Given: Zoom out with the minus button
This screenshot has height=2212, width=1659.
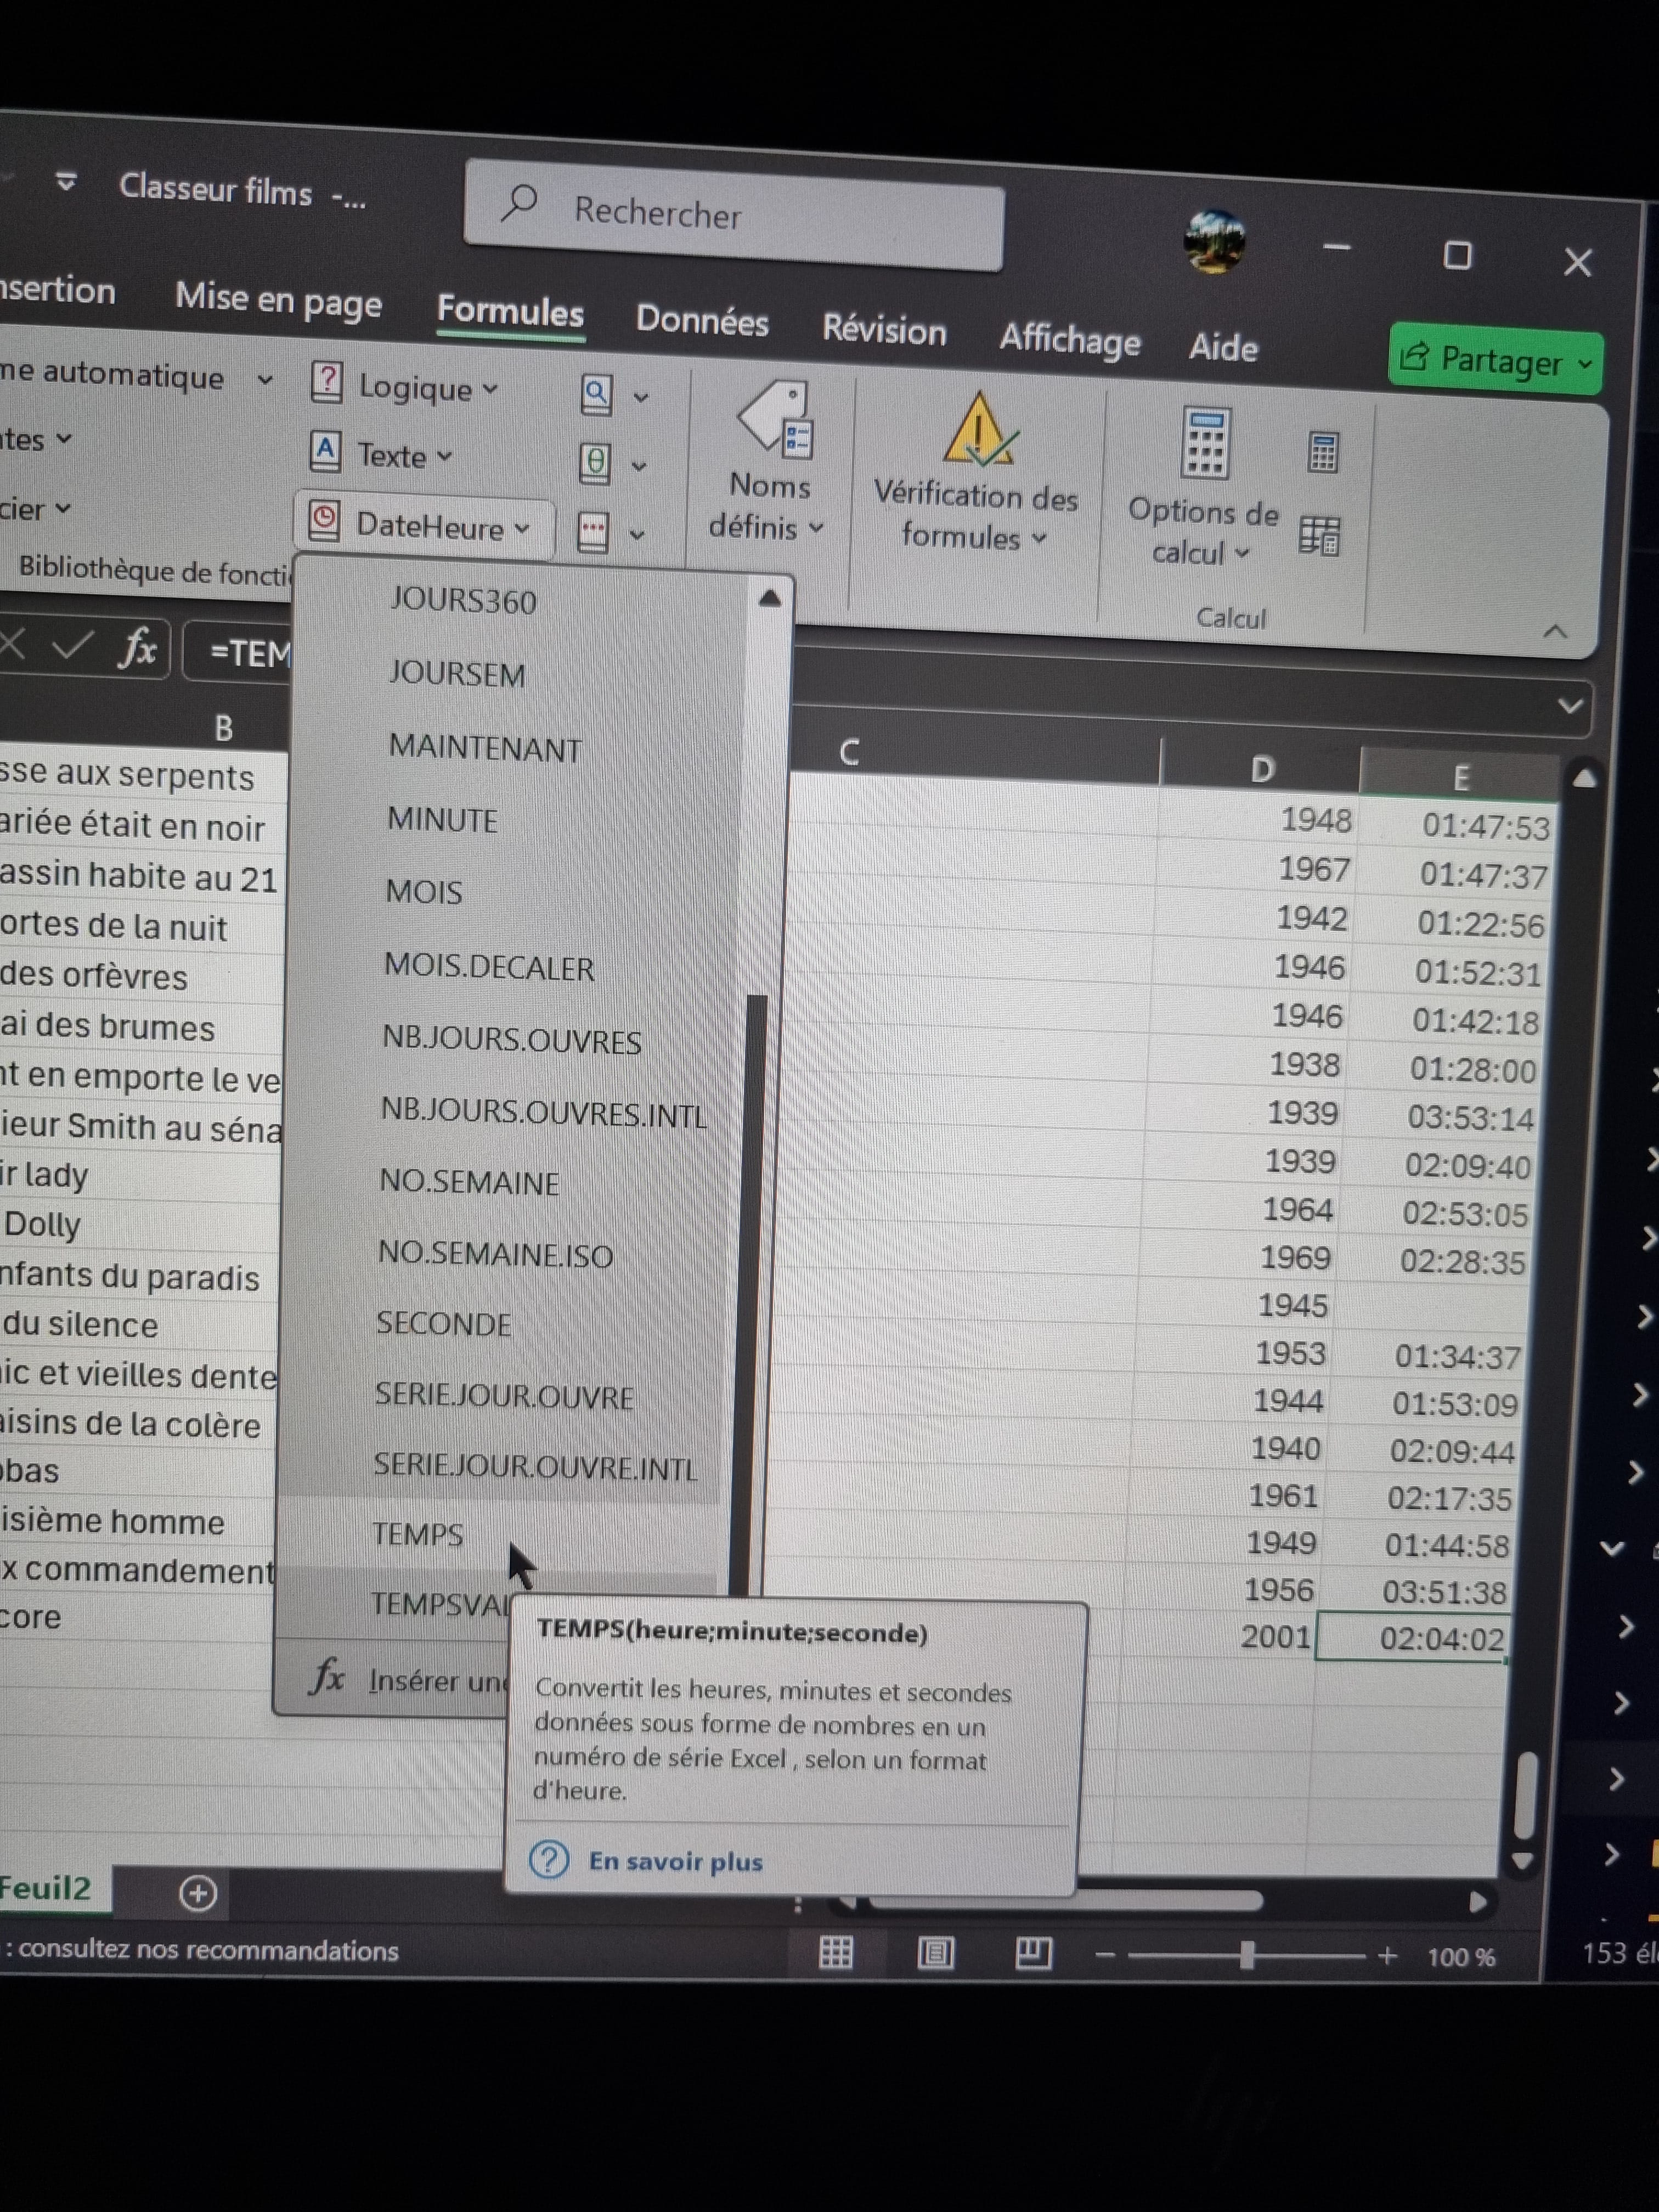Looking at the screenshot, I should pyautogui.click(x=1105, y=1954).
